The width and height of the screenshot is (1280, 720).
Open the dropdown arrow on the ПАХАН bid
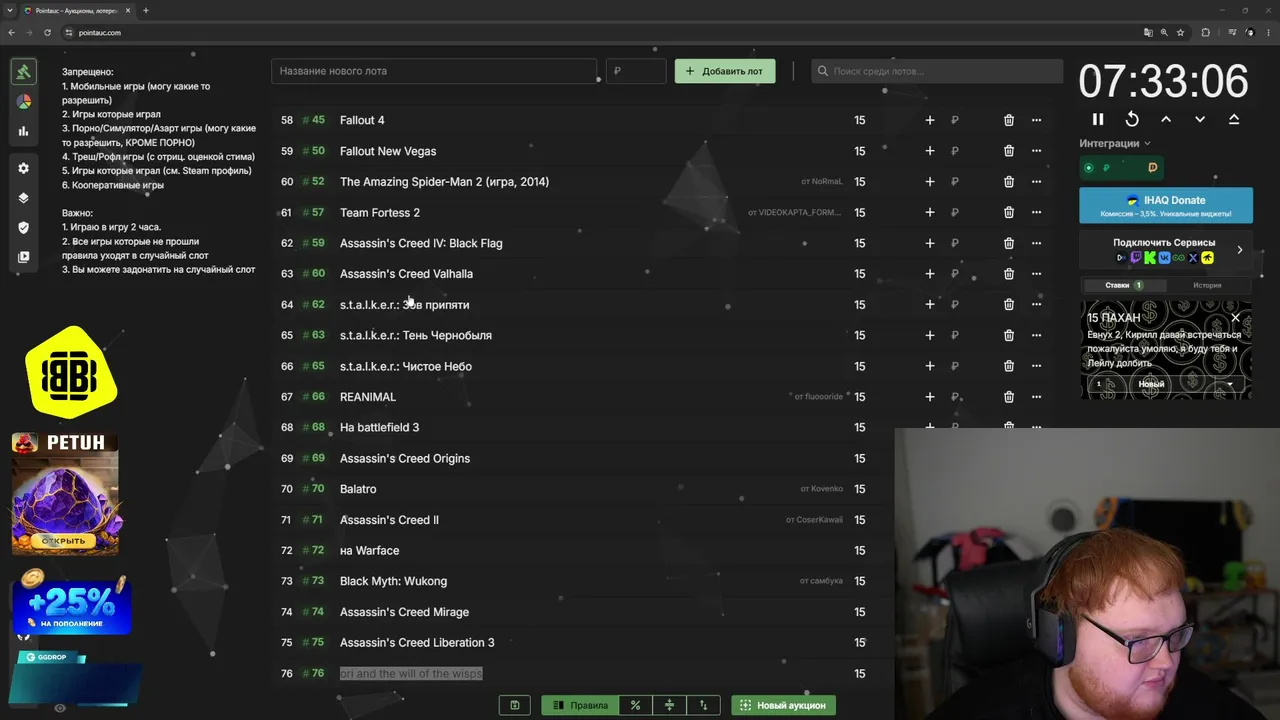(1230, 385)
